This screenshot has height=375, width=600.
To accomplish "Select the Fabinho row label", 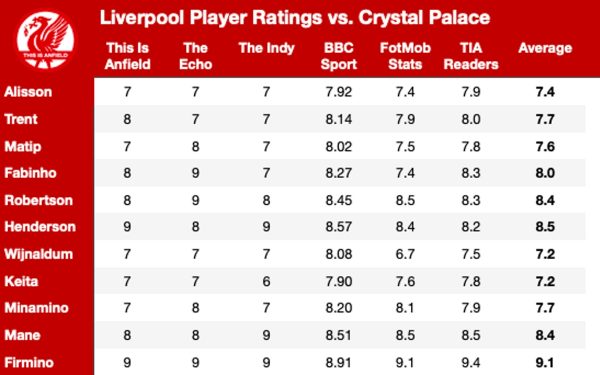I will pyautogui.click(x=30, y=173).
